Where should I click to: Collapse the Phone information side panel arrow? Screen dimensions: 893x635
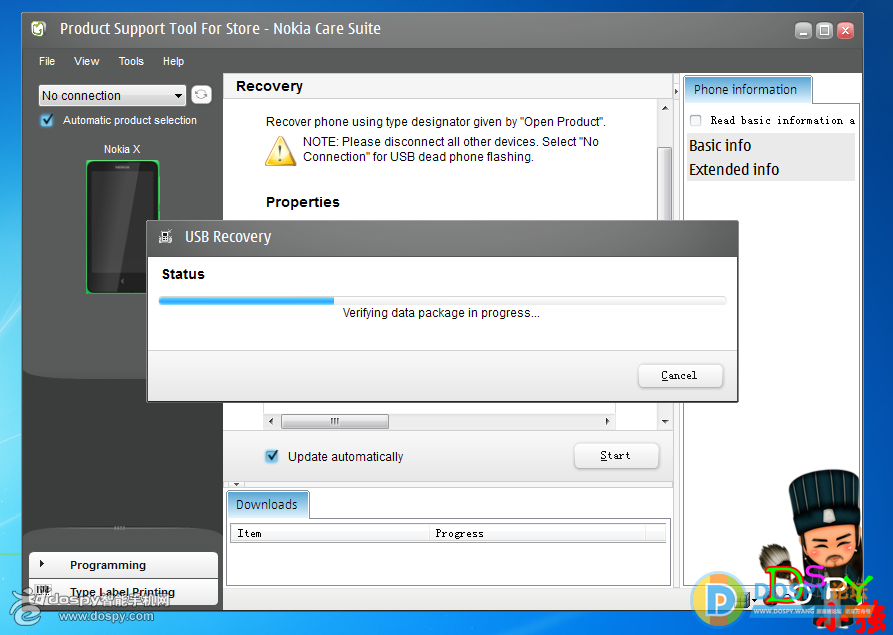(677, 91)
